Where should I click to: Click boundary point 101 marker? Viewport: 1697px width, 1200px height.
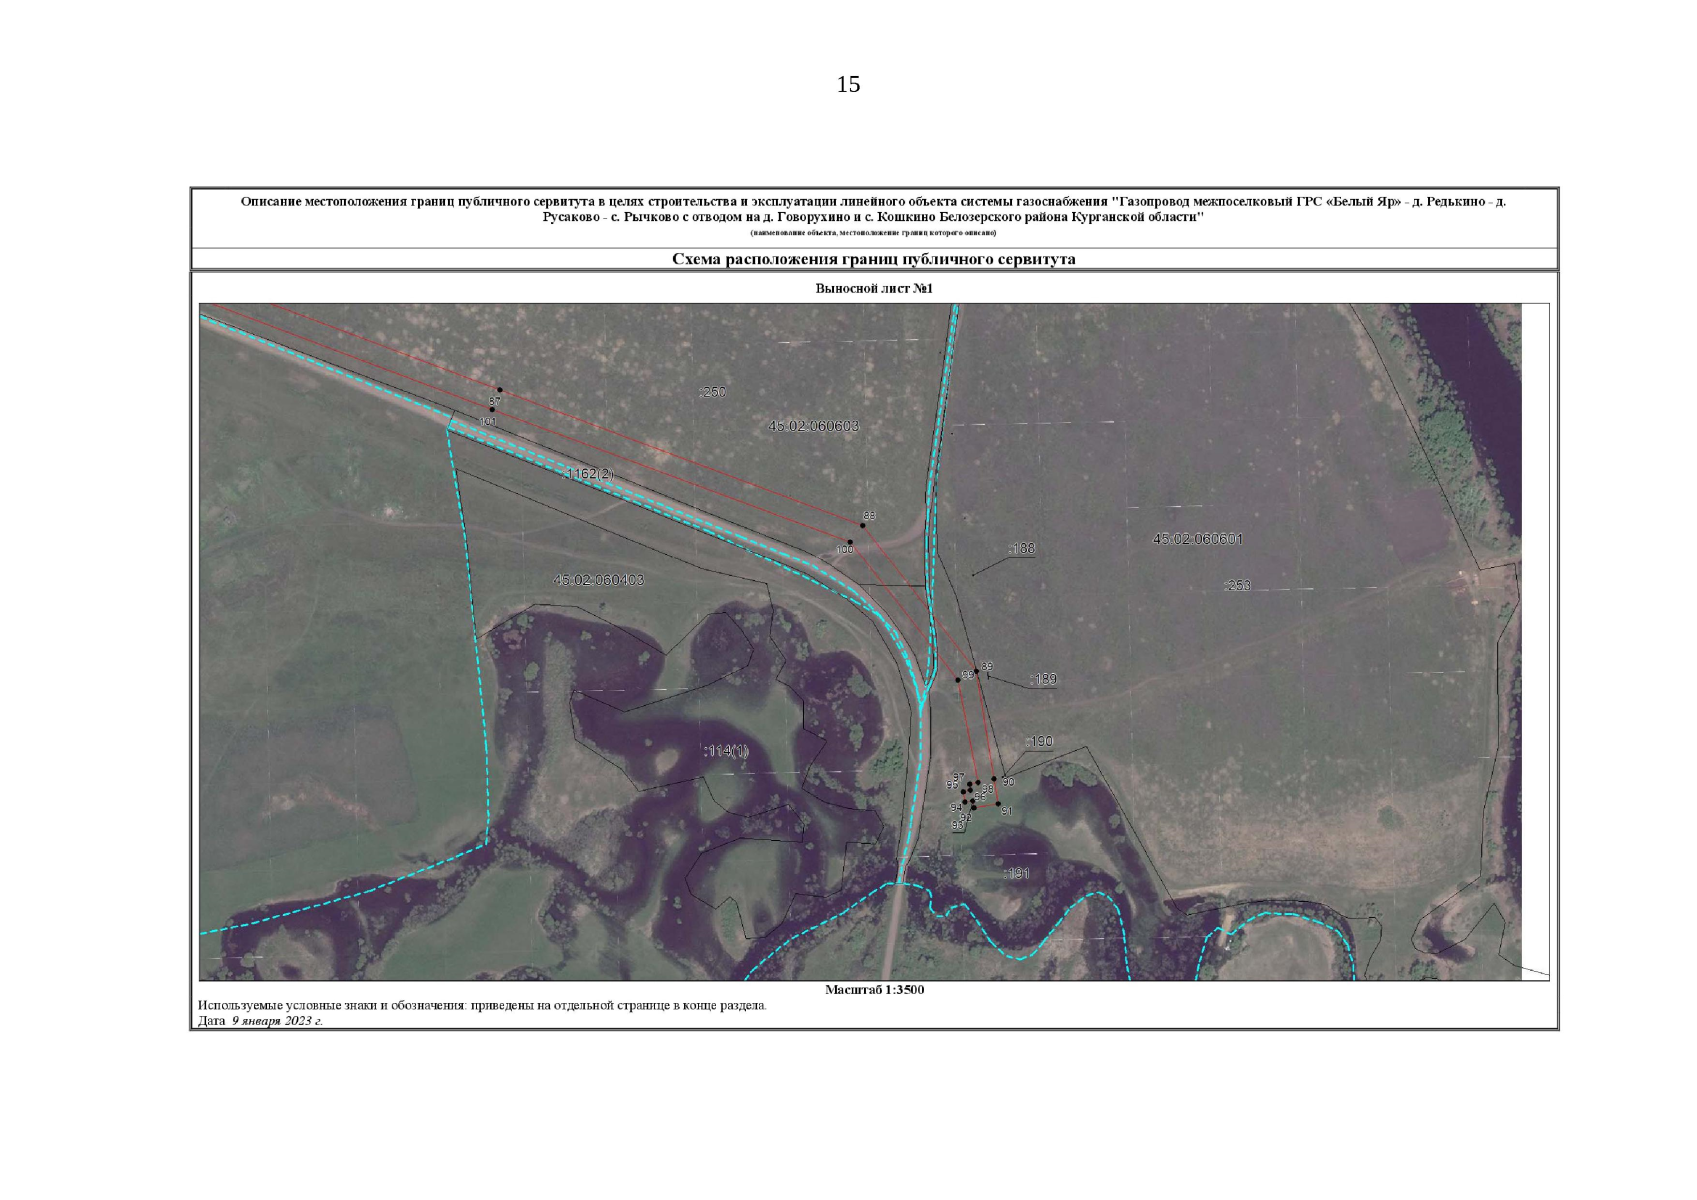492,409
